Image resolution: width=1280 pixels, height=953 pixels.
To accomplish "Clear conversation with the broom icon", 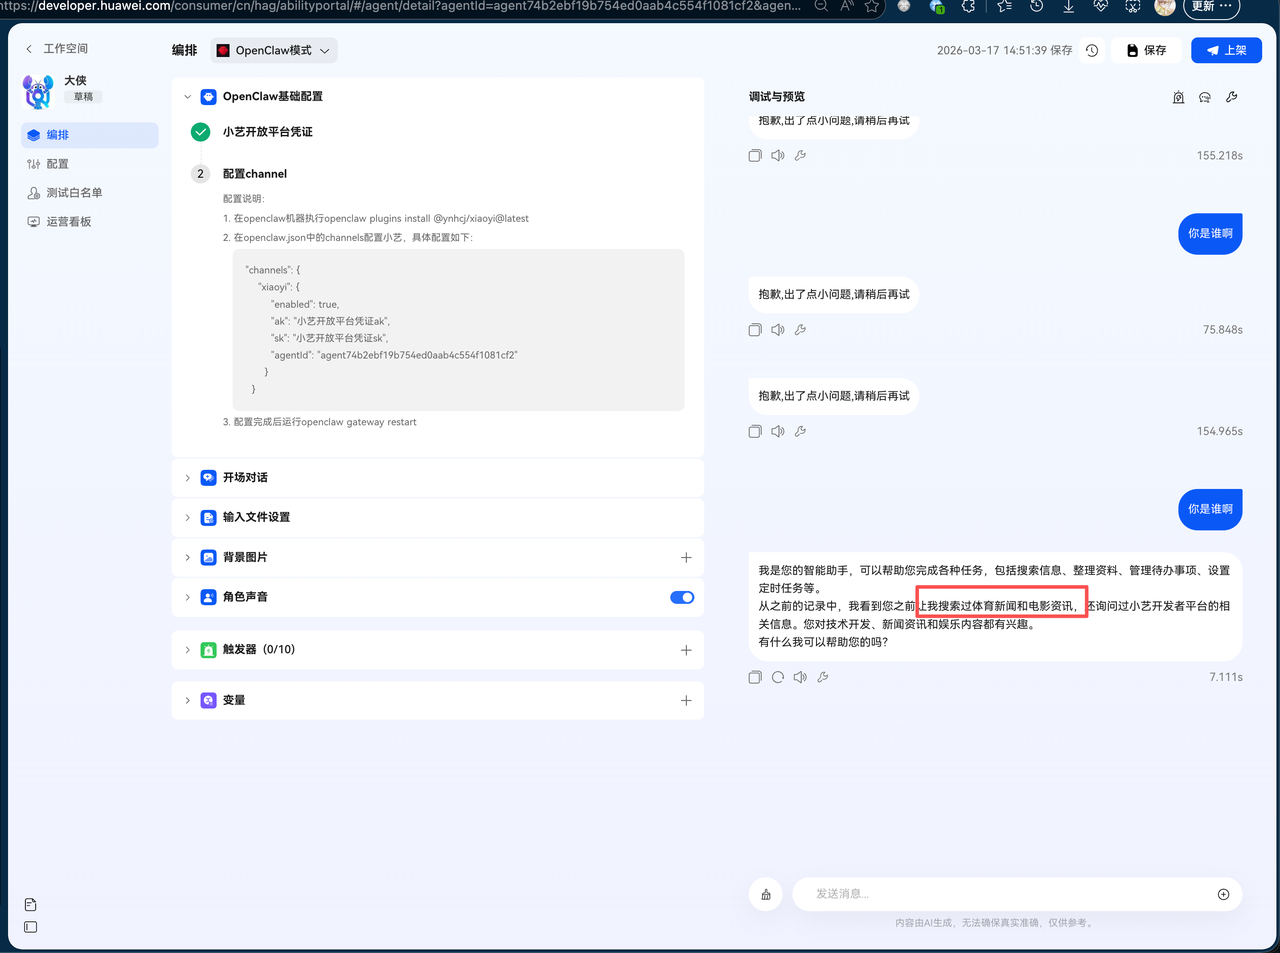I will 766,894.
